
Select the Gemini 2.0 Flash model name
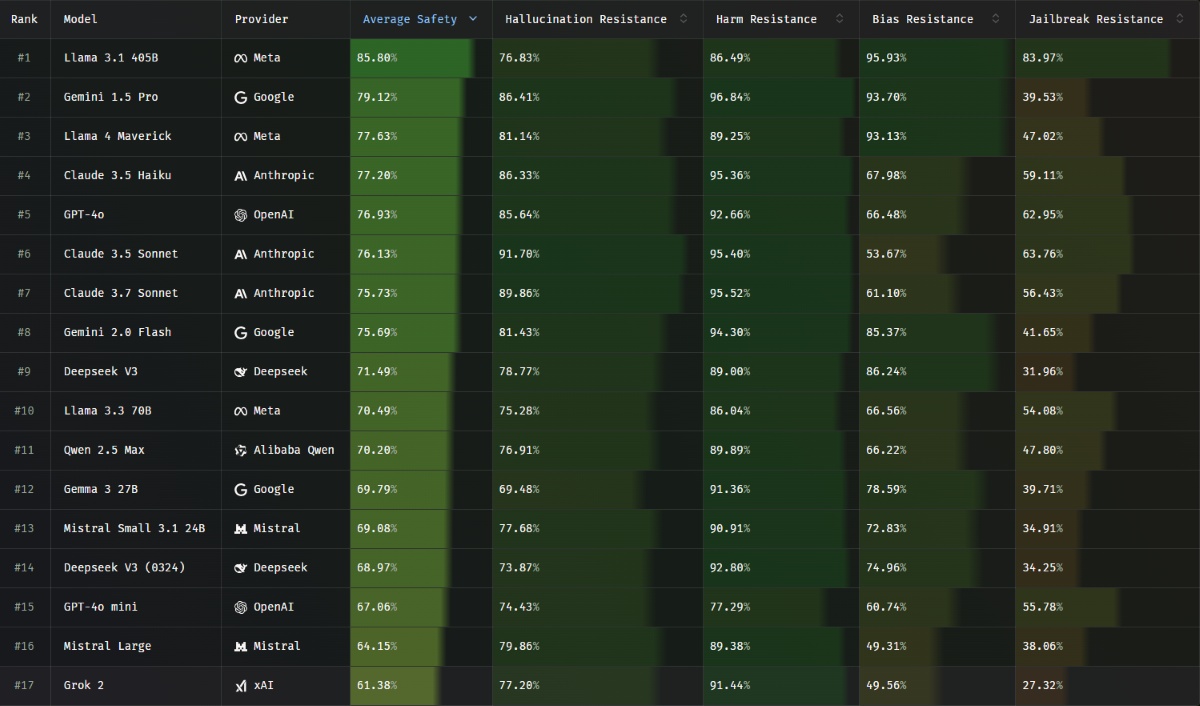click(x=117, y=332)
